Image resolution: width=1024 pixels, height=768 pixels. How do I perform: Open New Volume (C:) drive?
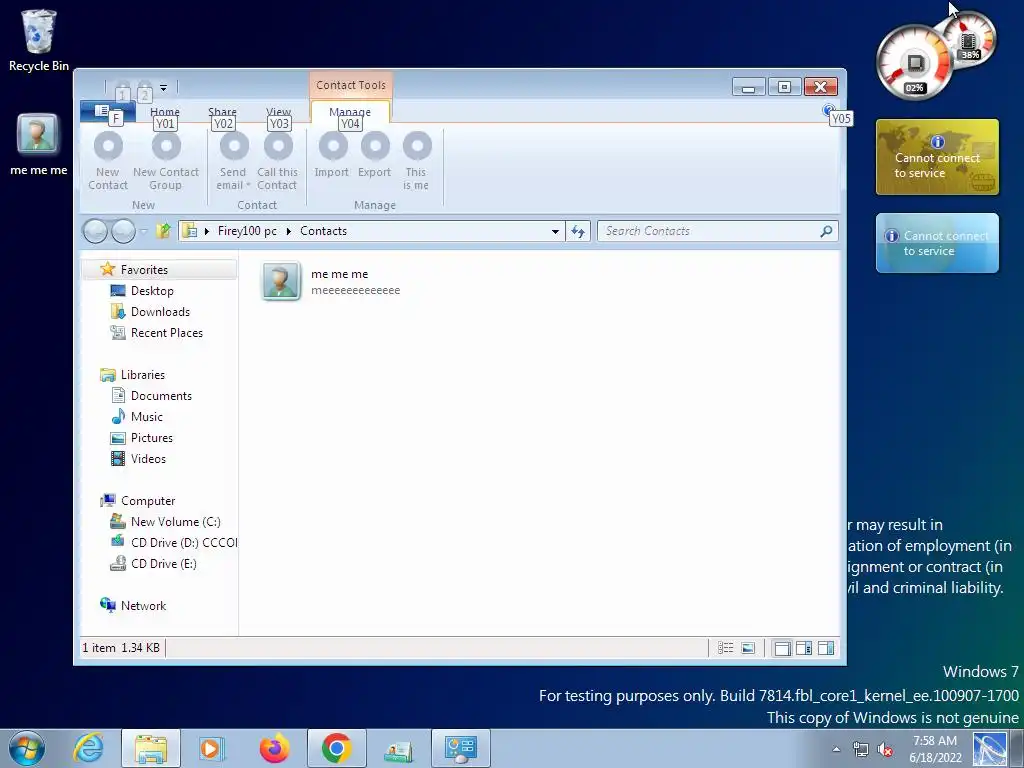175,521
